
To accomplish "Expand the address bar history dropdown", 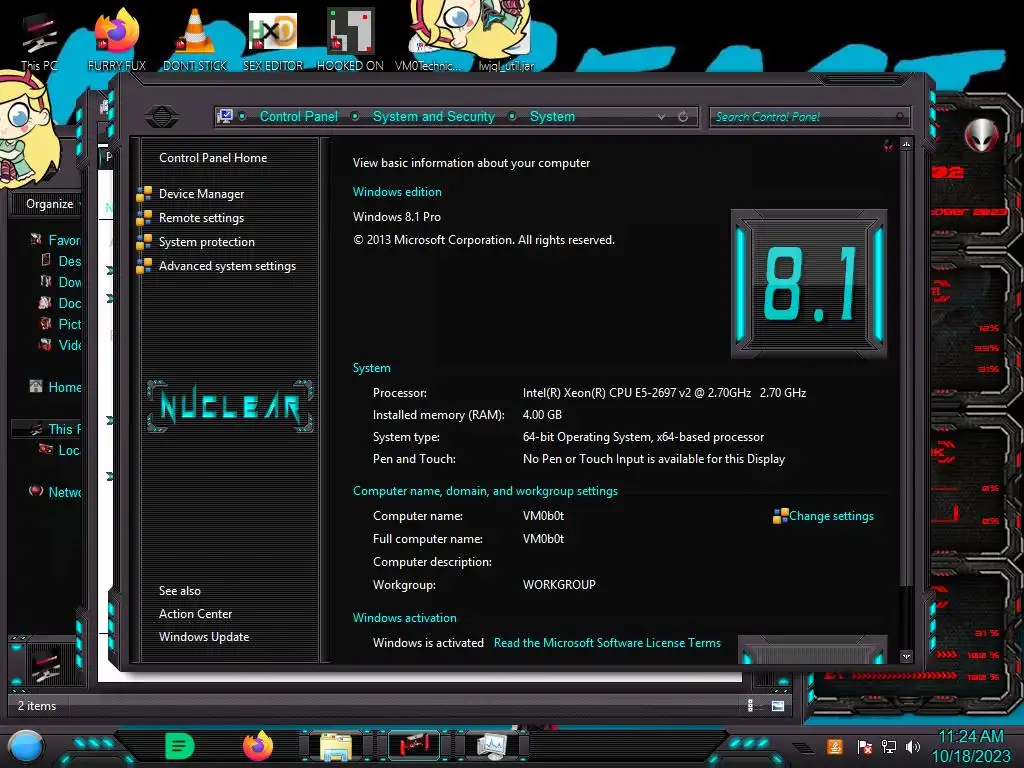I will click(662, 117).
